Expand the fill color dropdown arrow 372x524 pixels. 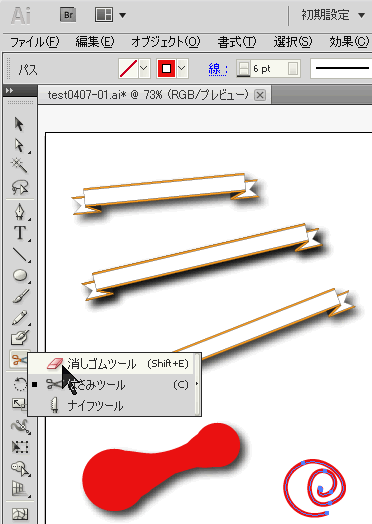click(144, 69)
